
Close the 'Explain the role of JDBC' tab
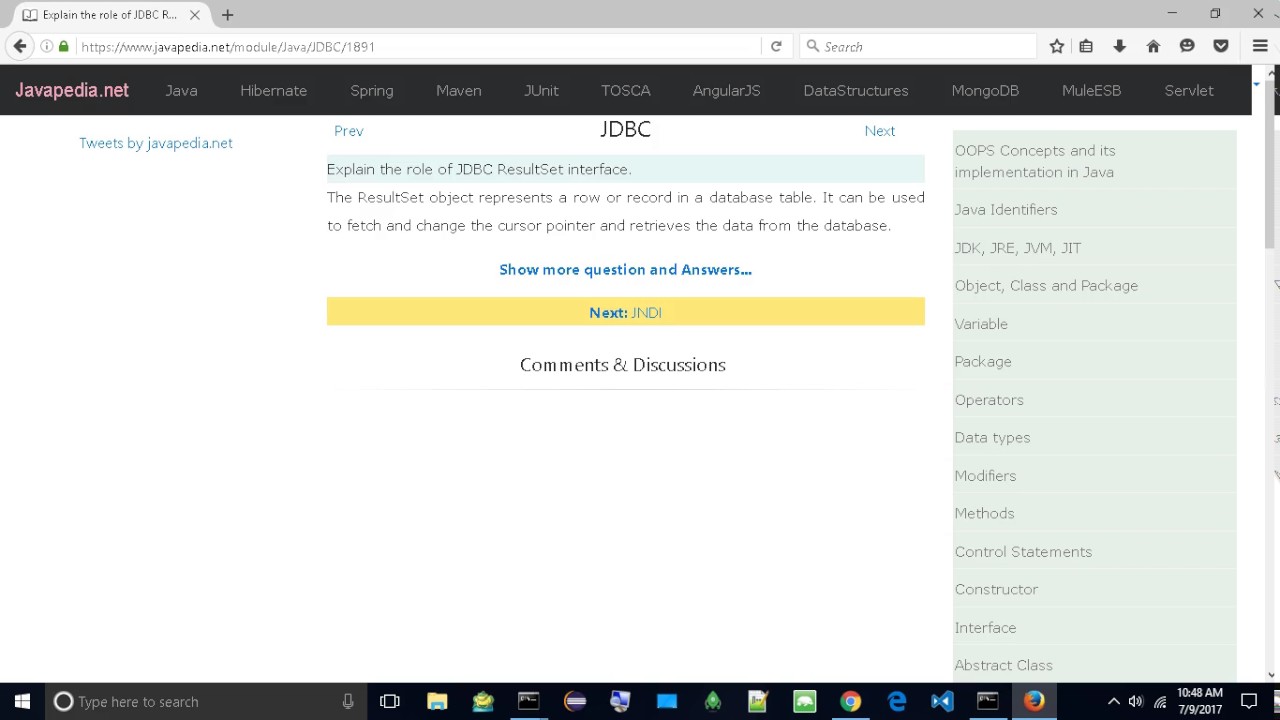pos(195,15)
